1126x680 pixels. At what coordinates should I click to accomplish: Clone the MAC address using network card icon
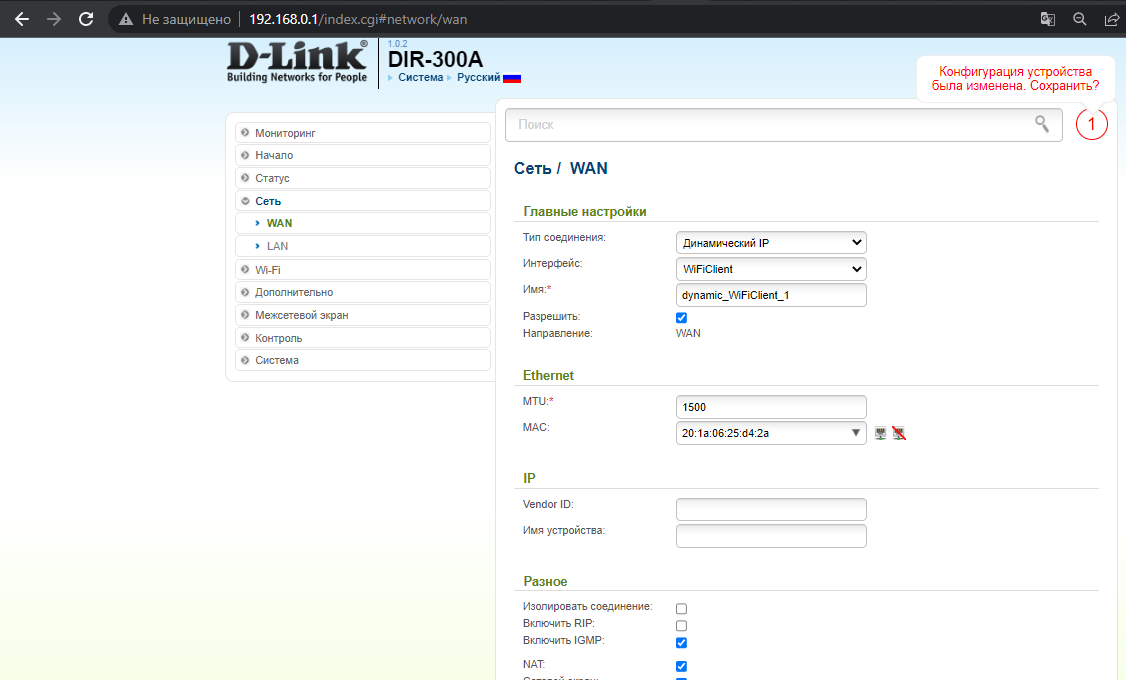click(x=880, y=433)
